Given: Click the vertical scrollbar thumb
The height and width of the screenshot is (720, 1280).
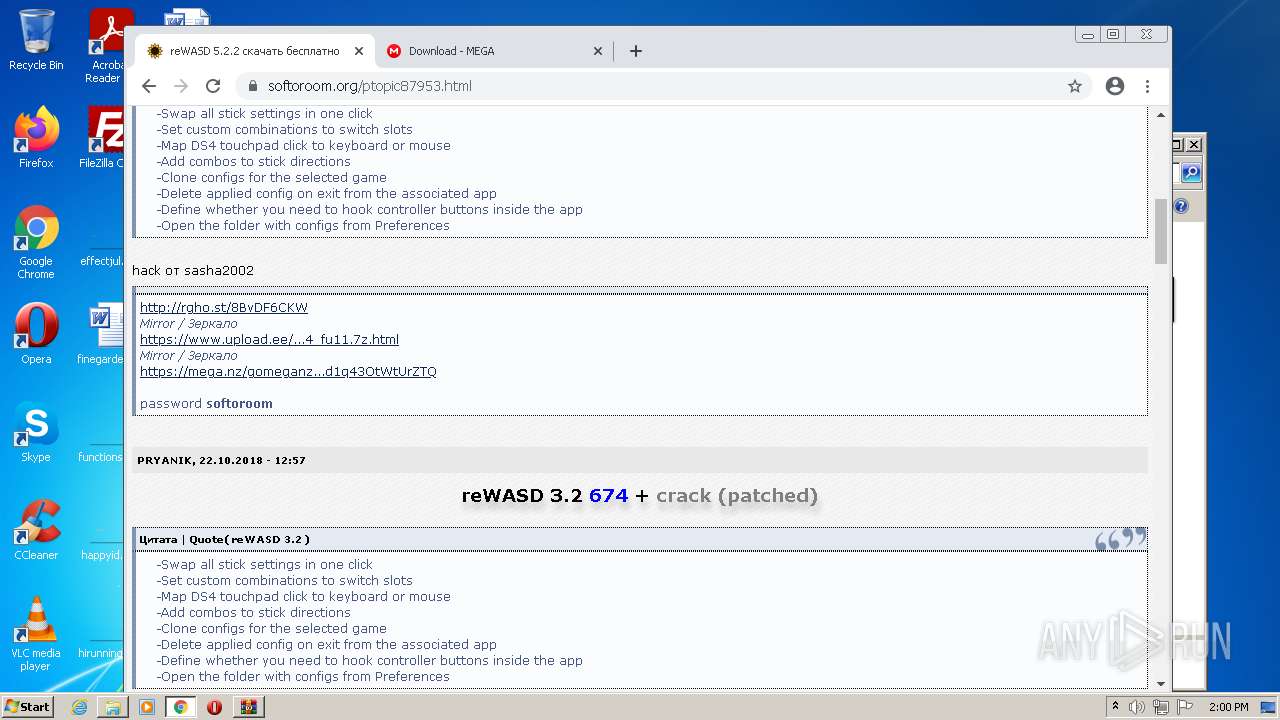Looking at the screenshot, I should coord(1161,231).
